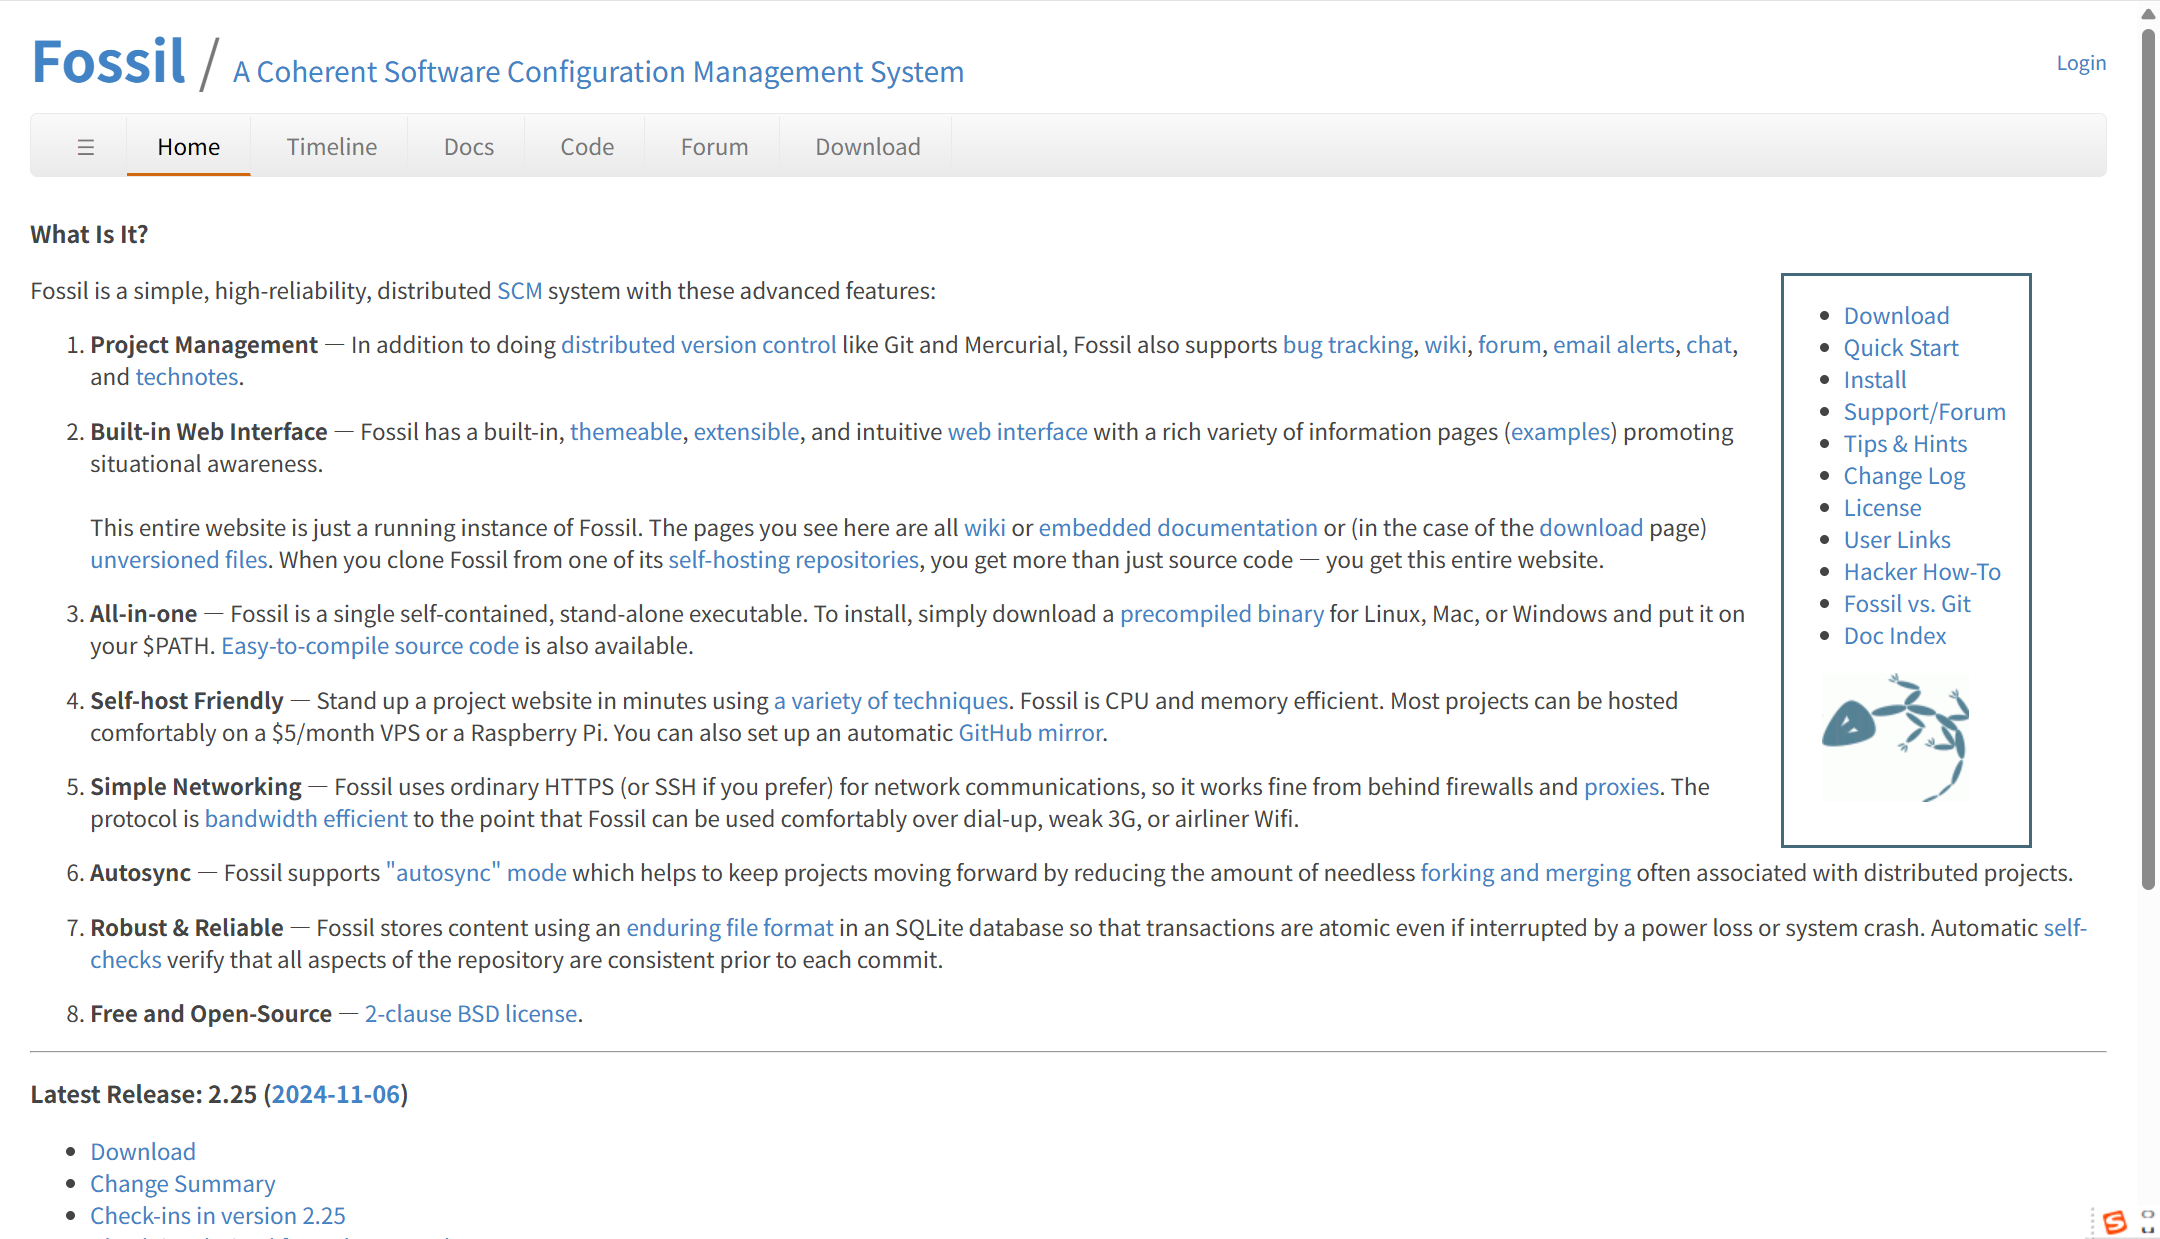
Task: Click the Fossil lizard logo image
Action: coord(1895,737)
